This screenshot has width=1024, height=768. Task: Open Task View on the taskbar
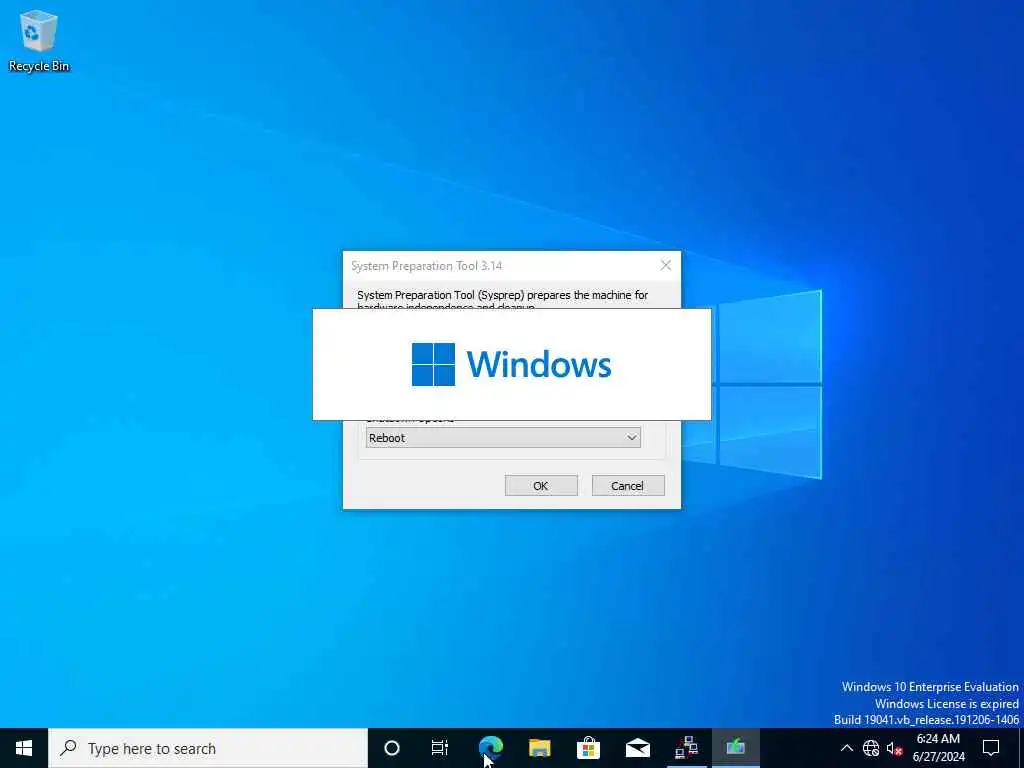(x=440, y=748)
